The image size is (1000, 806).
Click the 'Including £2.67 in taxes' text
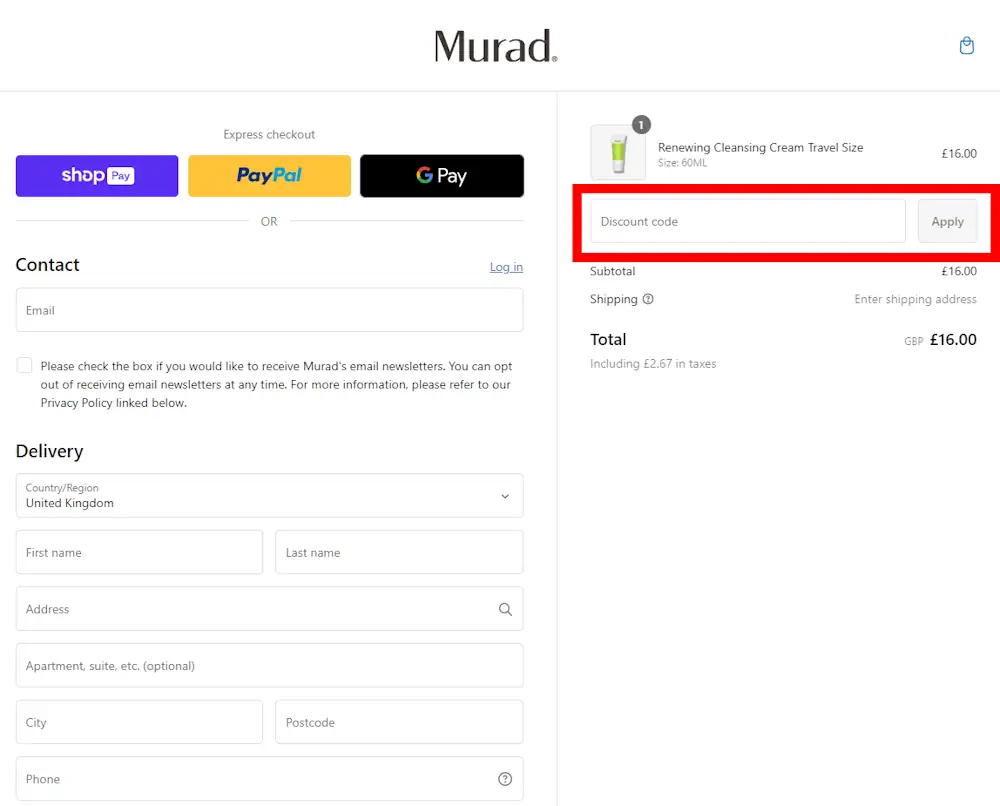click(653, 363)
